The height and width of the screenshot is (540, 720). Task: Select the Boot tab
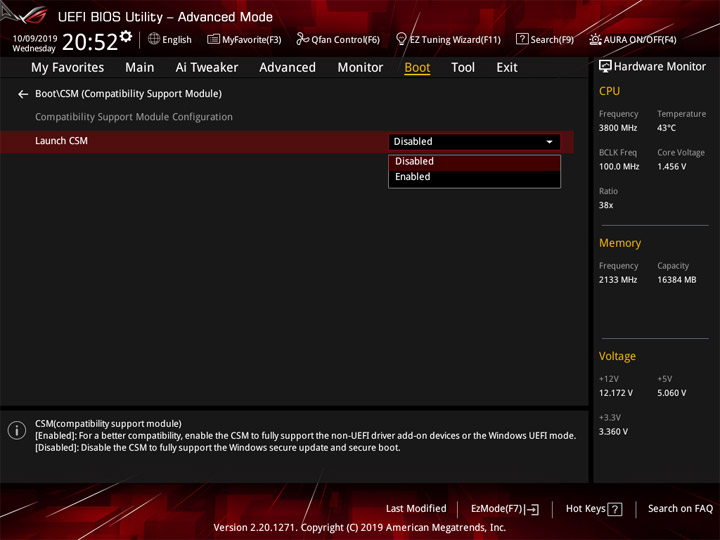(x=417, y=68)
